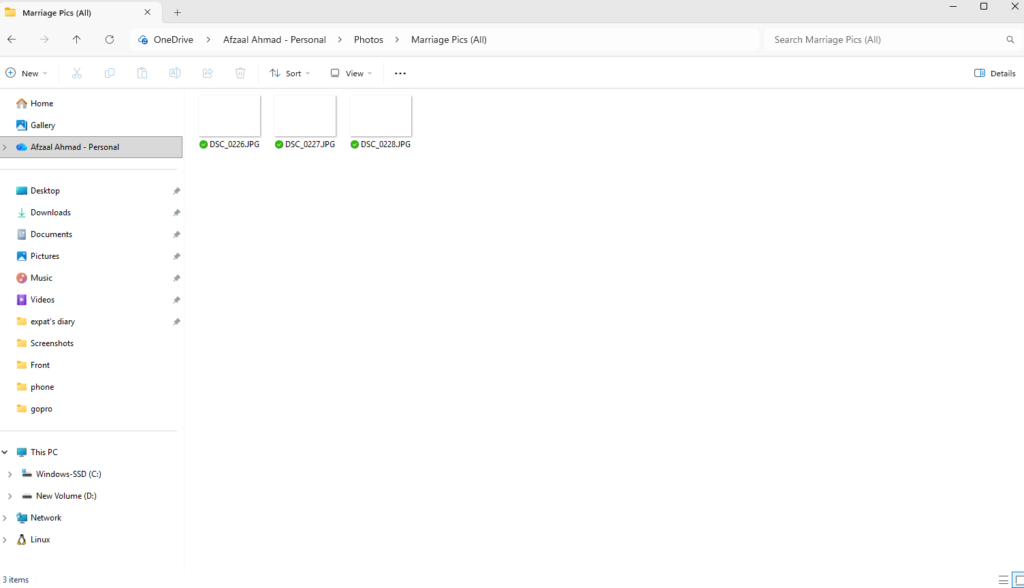Select the DSC_0227.JPG thumbnail
The width and height of the screenshot is (1024, 588).
click(305, 117)
